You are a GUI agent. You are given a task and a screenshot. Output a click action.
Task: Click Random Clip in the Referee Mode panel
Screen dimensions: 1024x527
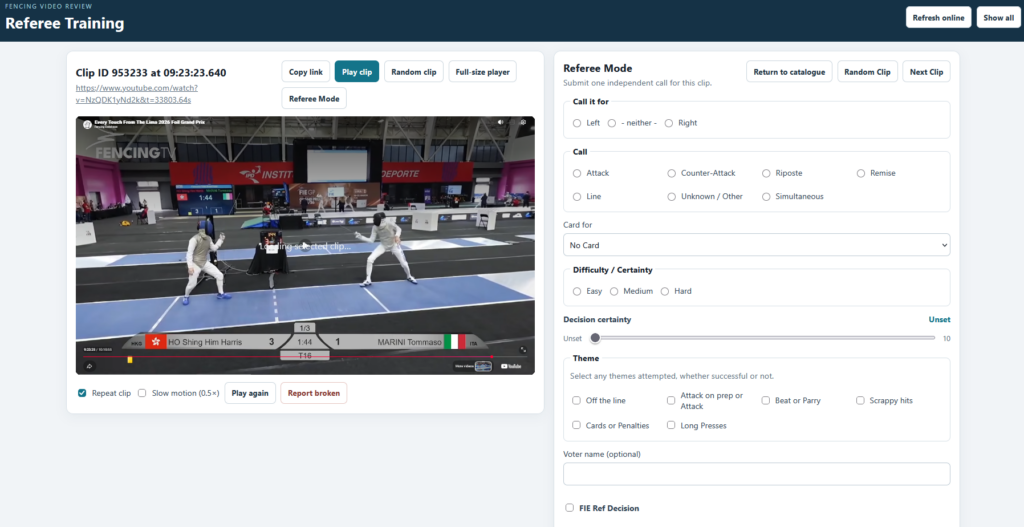tap(867, 72)
